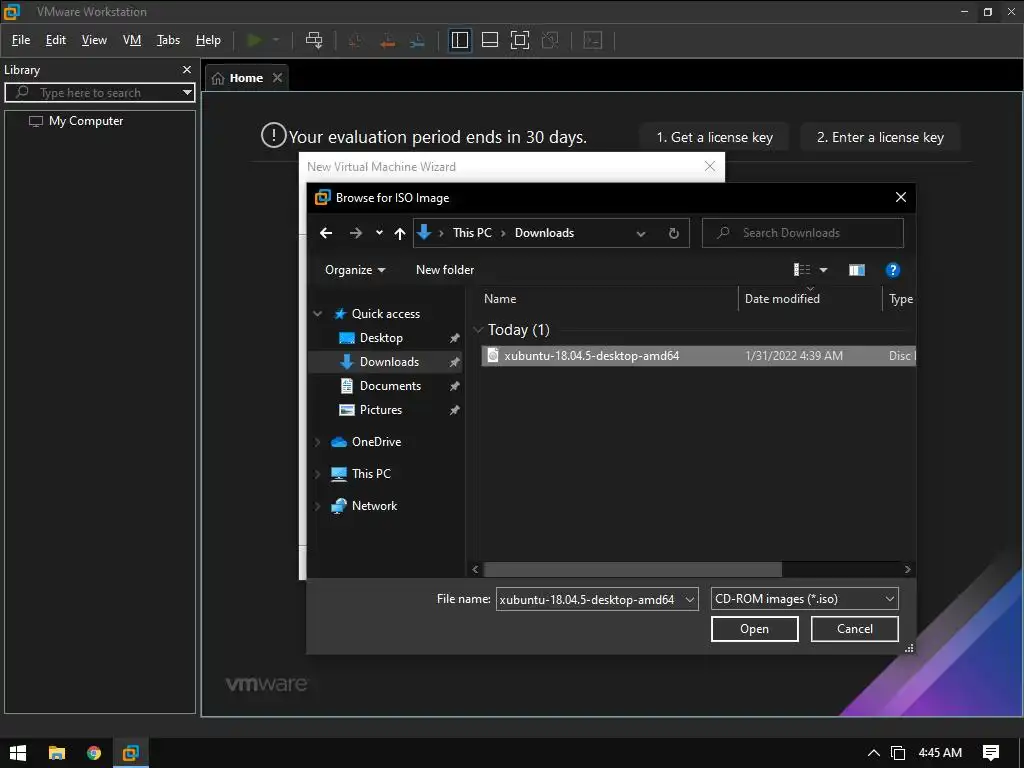
Task: Select My Computer in Library
Action: [x=86, y=121]
